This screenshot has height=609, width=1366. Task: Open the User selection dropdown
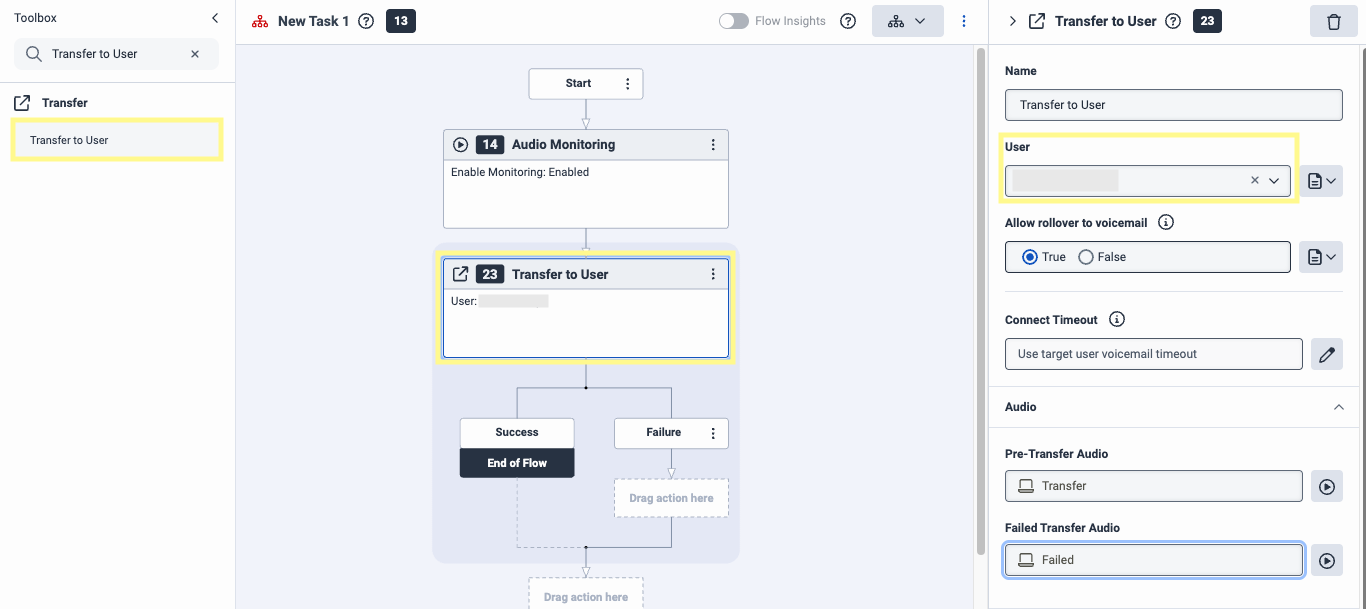1274,181
